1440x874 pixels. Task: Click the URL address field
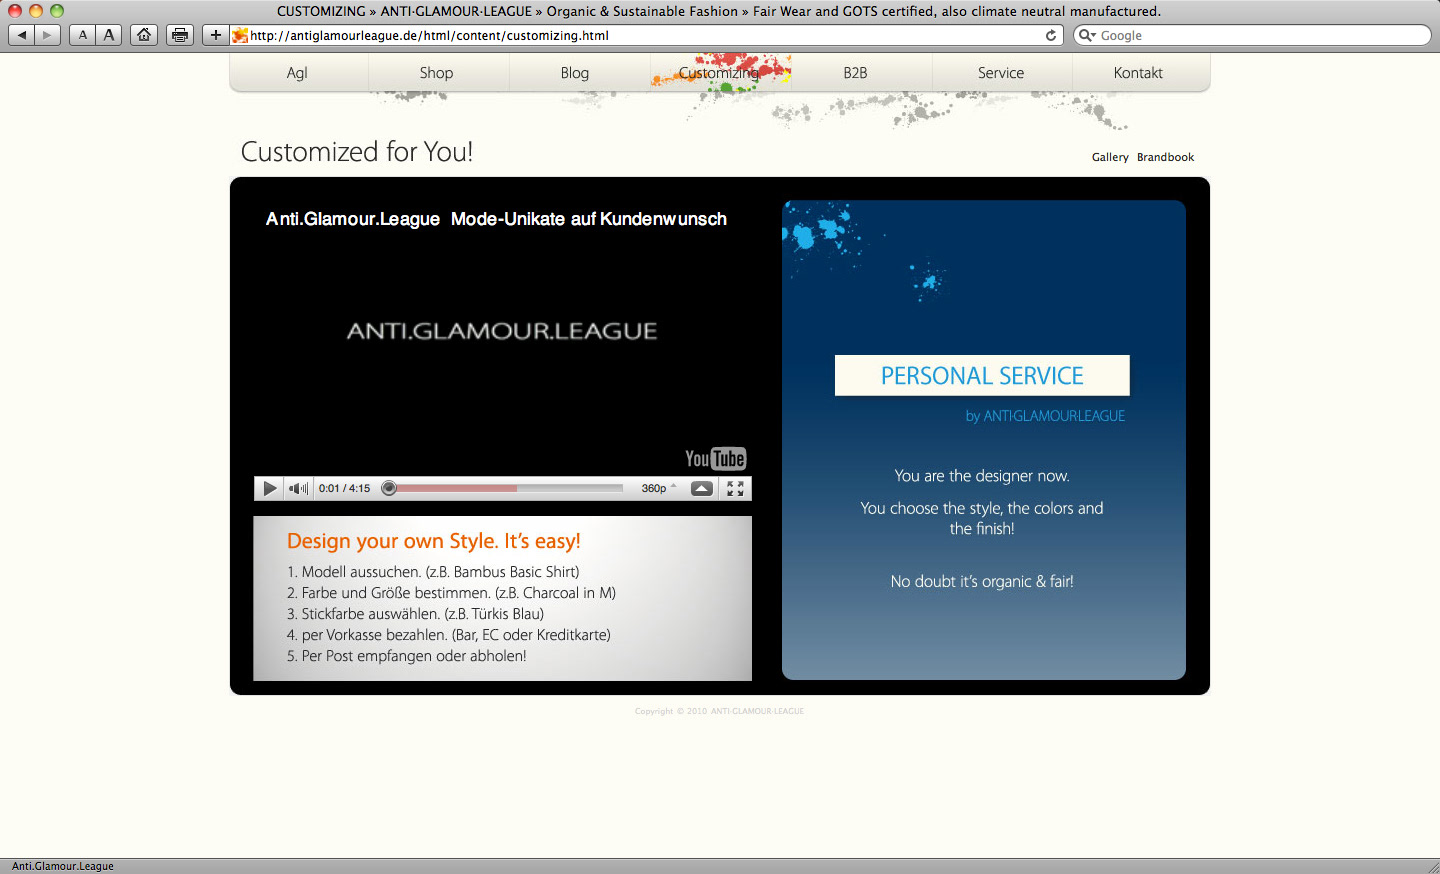coord(645,35)
